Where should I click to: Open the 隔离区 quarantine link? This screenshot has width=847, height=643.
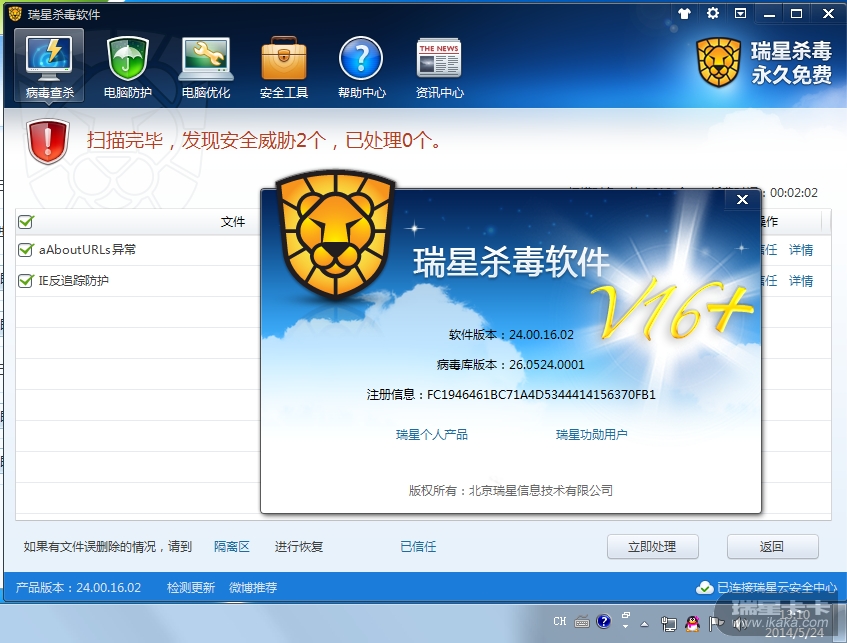point(232,547)
